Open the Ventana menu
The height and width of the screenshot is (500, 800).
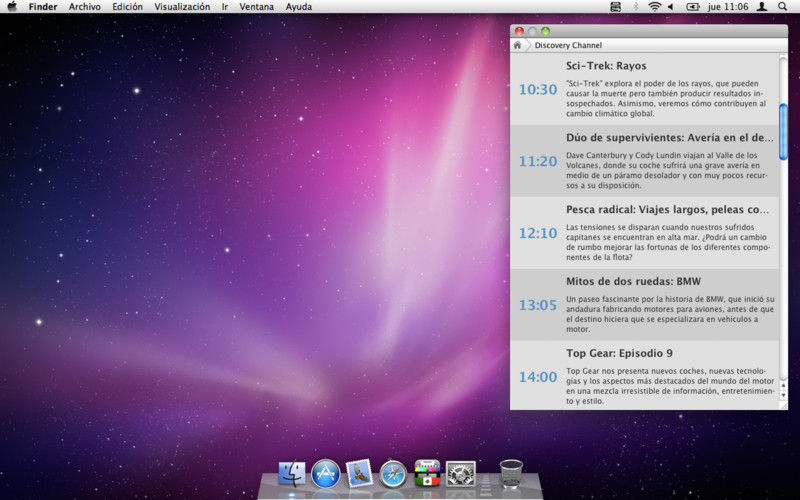point(257,7)
